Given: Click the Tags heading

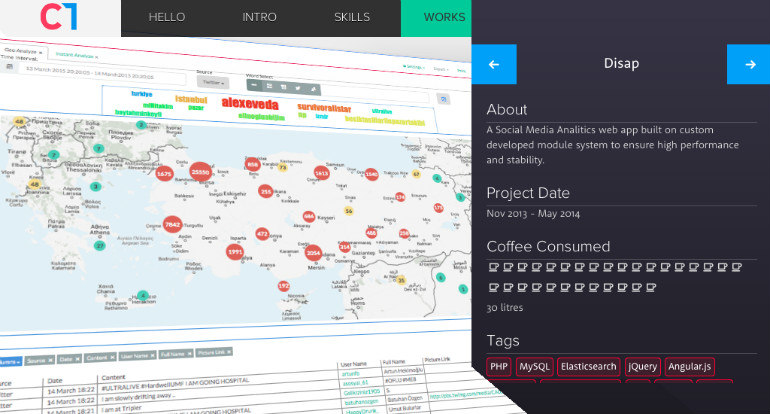Looking at the screenshot, I should pyautogui.click(x=503, y=340).
